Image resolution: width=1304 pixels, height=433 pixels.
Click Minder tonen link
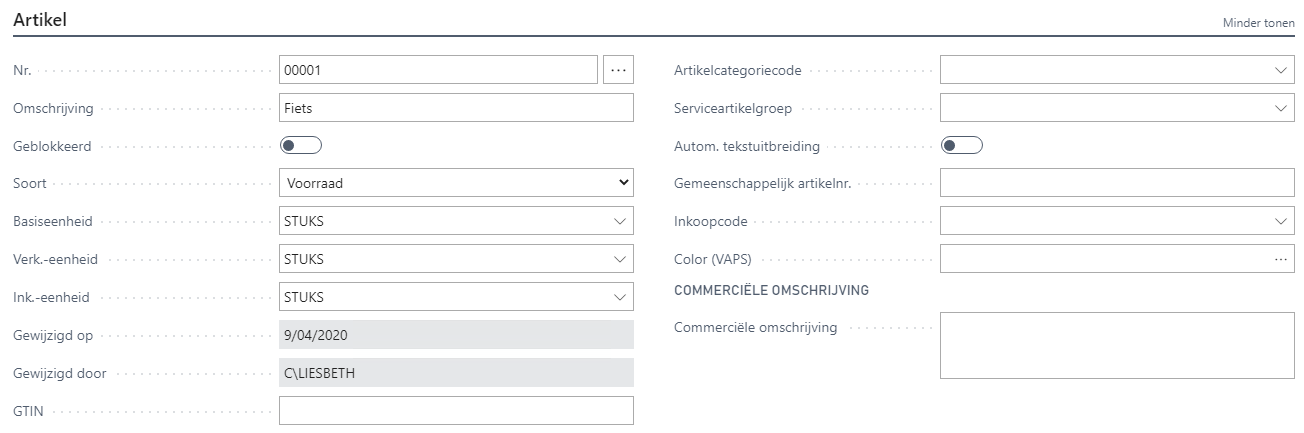tap(1258, 23)
